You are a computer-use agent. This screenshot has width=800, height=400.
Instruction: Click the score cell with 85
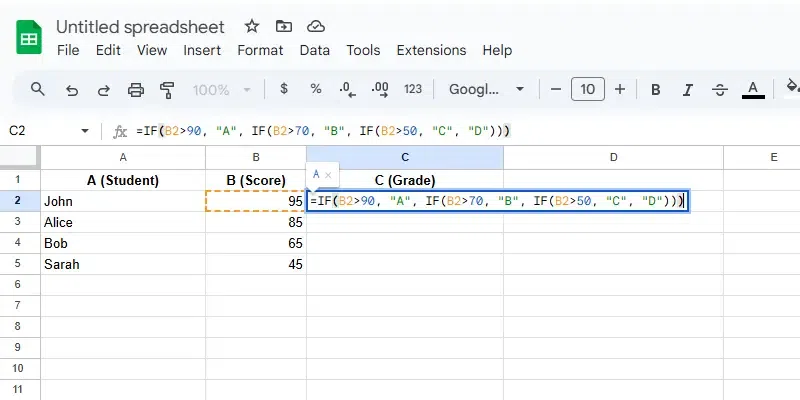coord(256,222)
